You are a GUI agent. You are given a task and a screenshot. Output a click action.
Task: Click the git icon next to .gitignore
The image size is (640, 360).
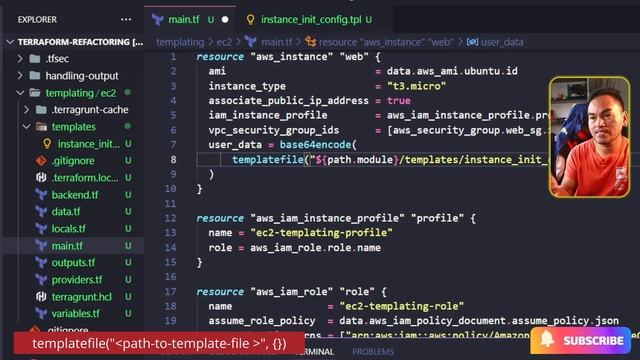pyautogui.click(x=41, y=161)
